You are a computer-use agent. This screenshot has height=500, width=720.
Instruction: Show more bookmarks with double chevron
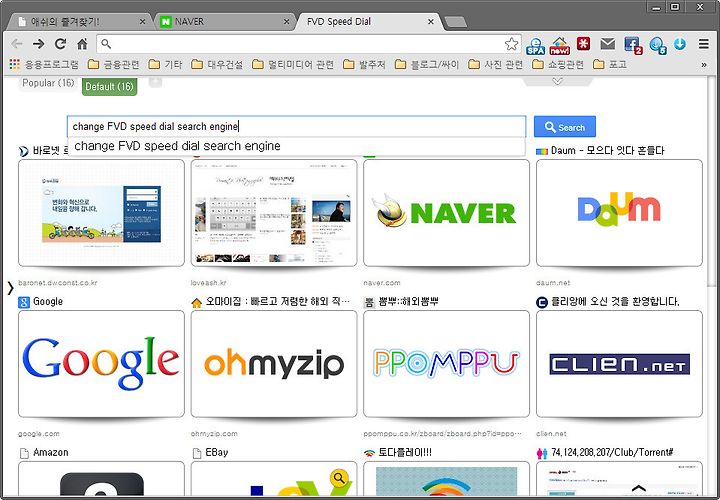tap(704, 65)
